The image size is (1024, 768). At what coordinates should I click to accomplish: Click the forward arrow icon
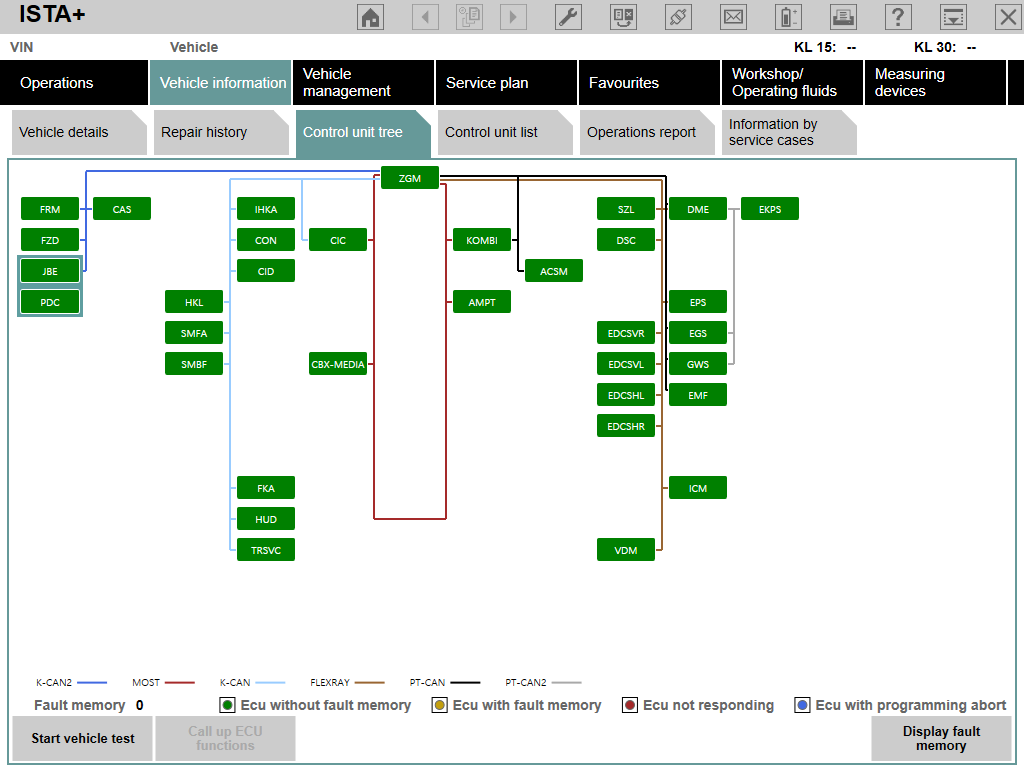coord(513,17)
